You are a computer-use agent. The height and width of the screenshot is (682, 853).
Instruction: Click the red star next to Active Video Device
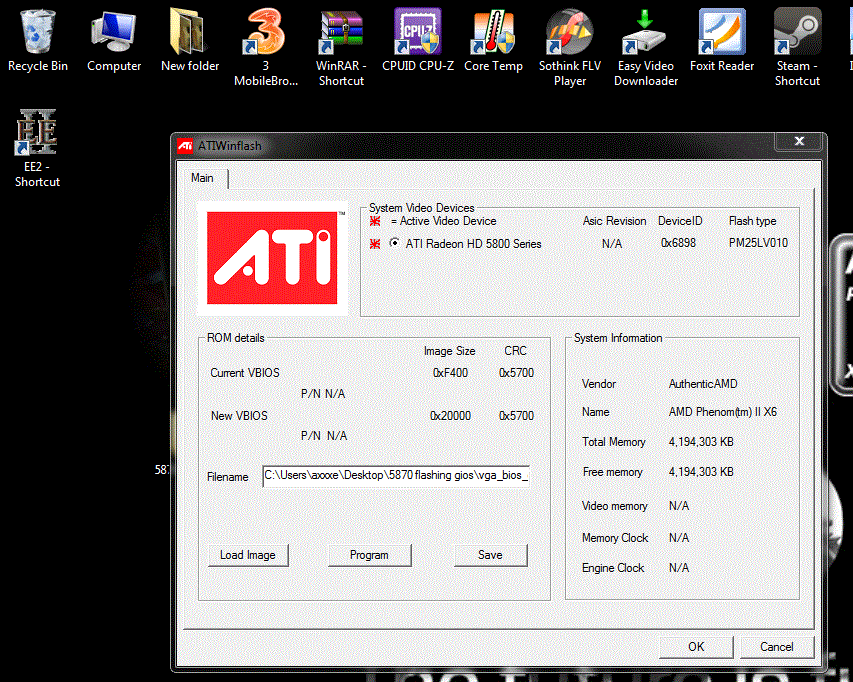375,221
